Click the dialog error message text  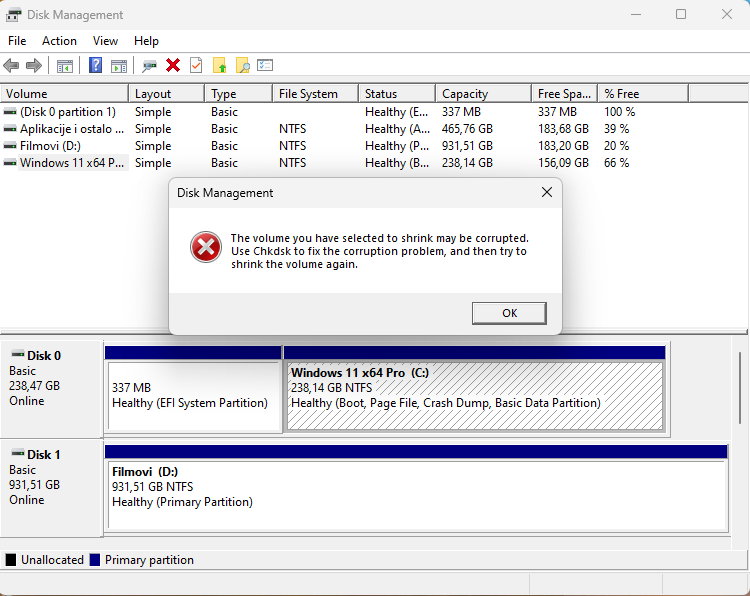tap(380, 251)
